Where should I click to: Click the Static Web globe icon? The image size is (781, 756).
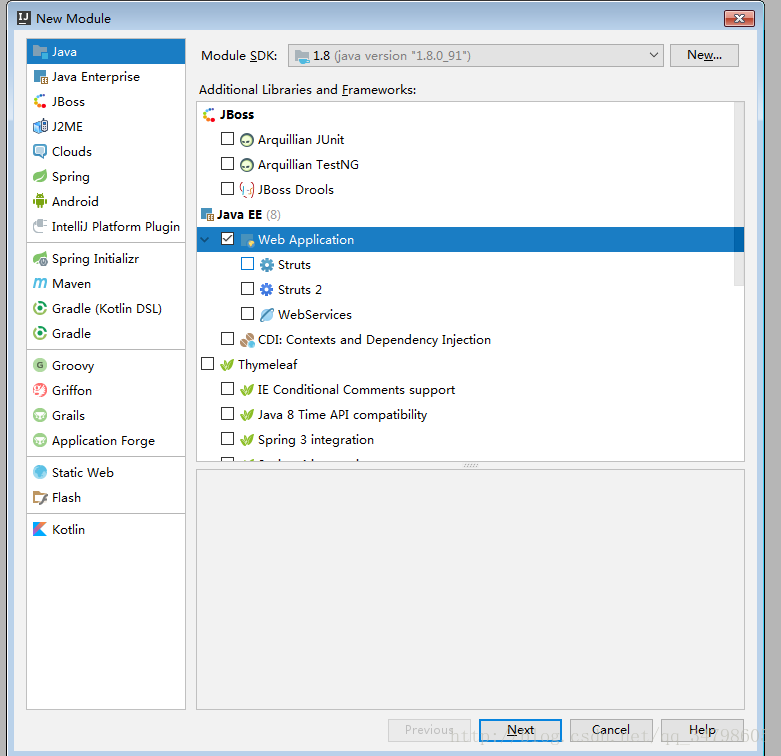[x=40, y=472]
